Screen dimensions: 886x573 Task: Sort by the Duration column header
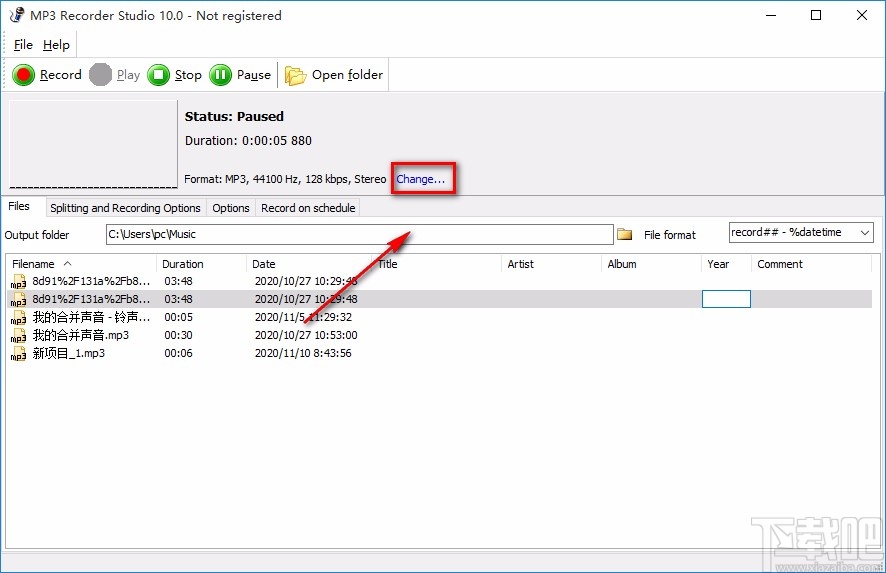(201, 264)
